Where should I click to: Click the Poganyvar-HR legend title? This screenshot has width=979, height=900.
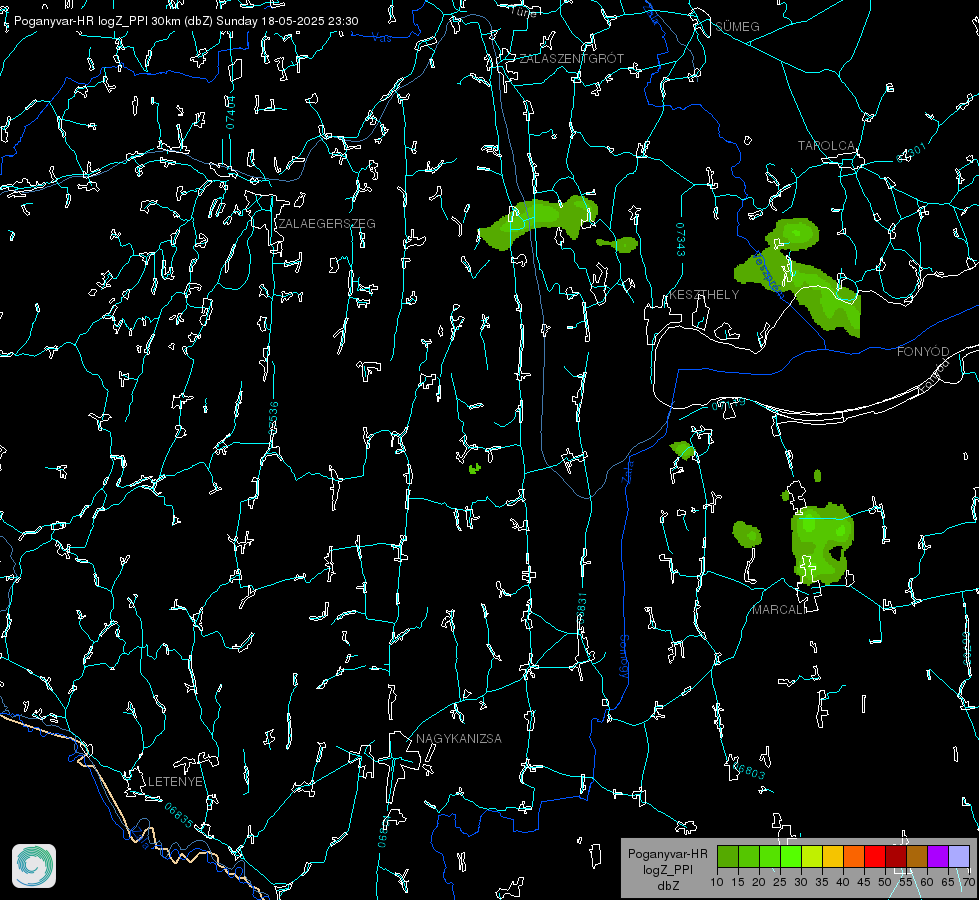tap(667, 853)
